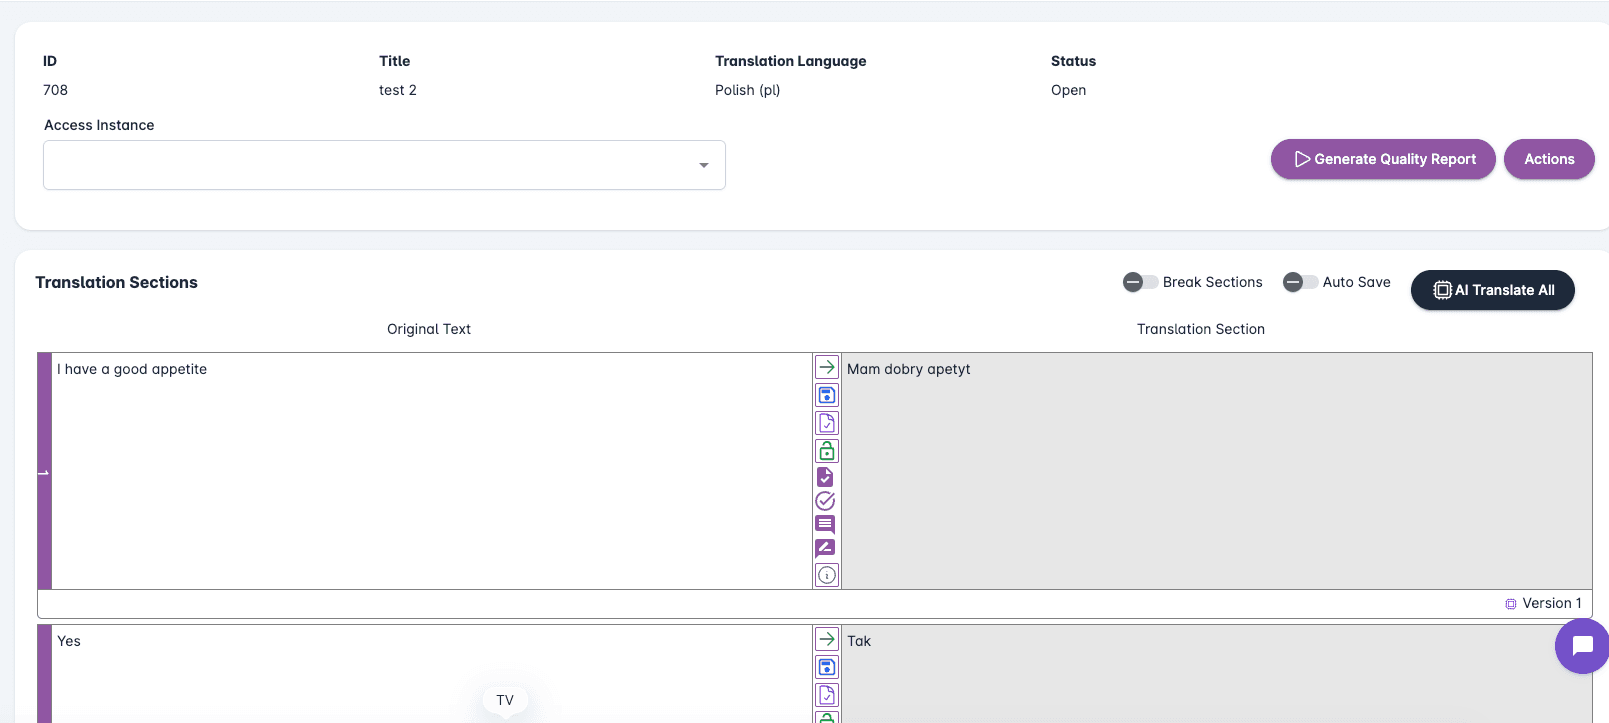Image resolution: width=1609 pixels, height=723 pixels.
Task: Click the pencil edit-note icon in section 1
Action: click(825, 548)
